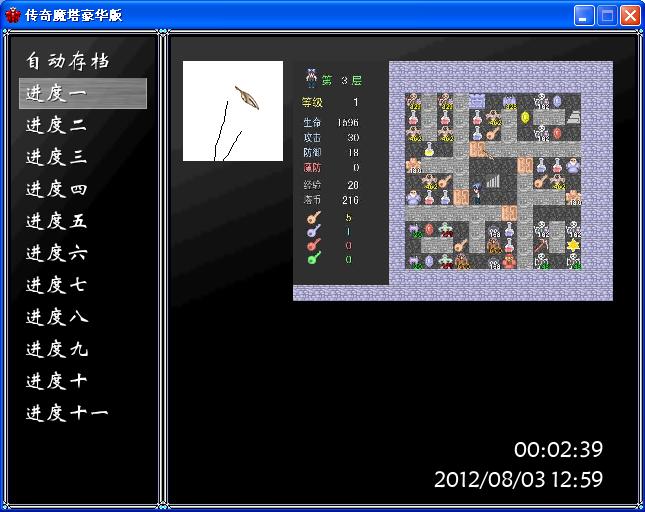Viewport: 645px width, 512px height.
Task: Select save slot 进度八
Action: [83, 317]
